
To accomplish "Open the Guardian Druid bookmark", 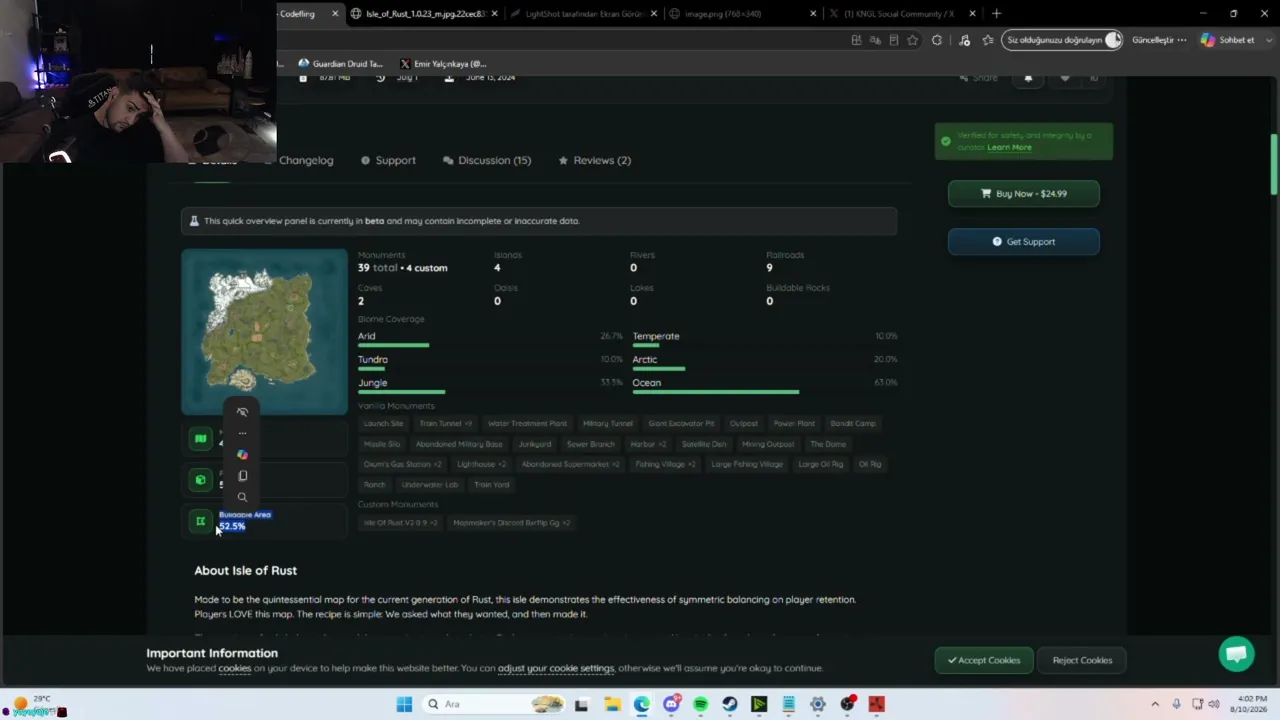I will pyautogui.click(x=340, y=64).
